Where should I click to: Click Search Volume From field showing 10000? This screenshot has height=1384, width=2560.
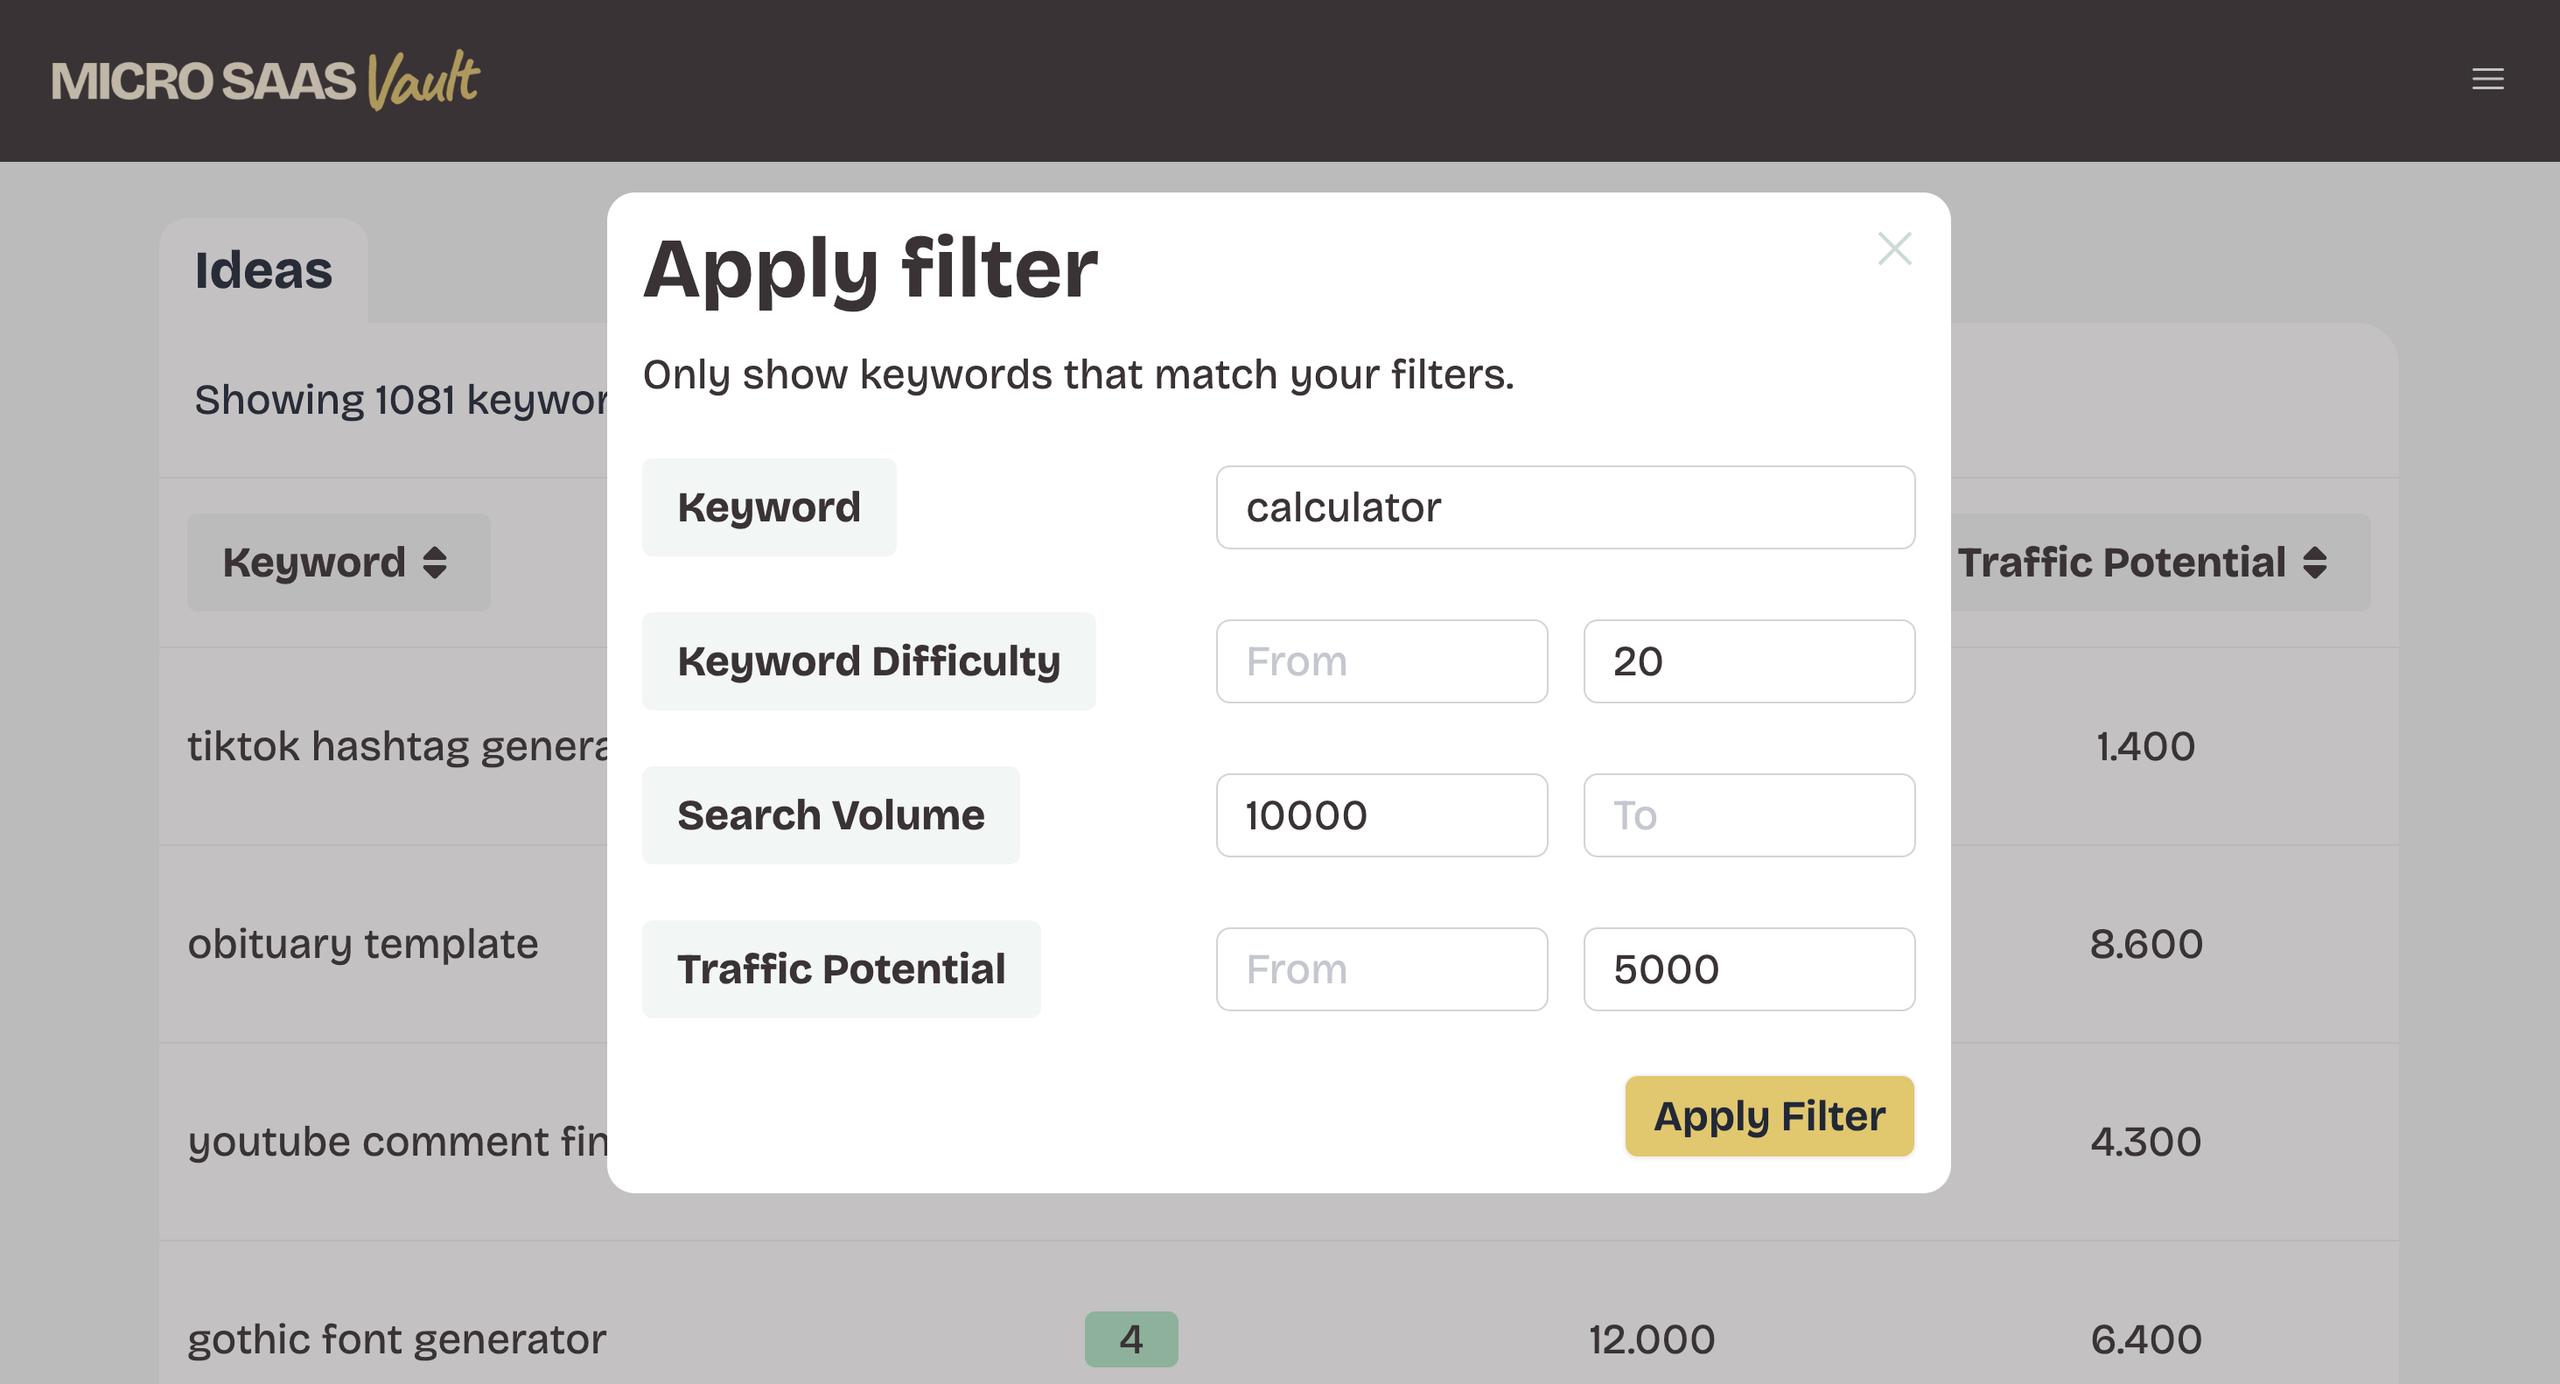[1381, 815]
